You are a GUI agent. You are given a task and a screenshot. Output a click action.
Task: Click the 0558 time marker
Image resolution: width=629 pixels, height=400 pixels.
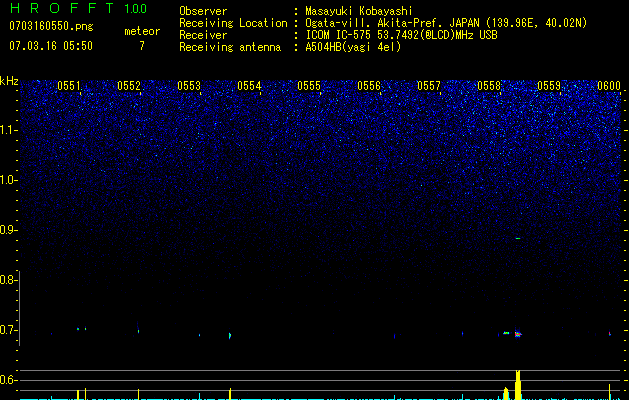point(489,86)
